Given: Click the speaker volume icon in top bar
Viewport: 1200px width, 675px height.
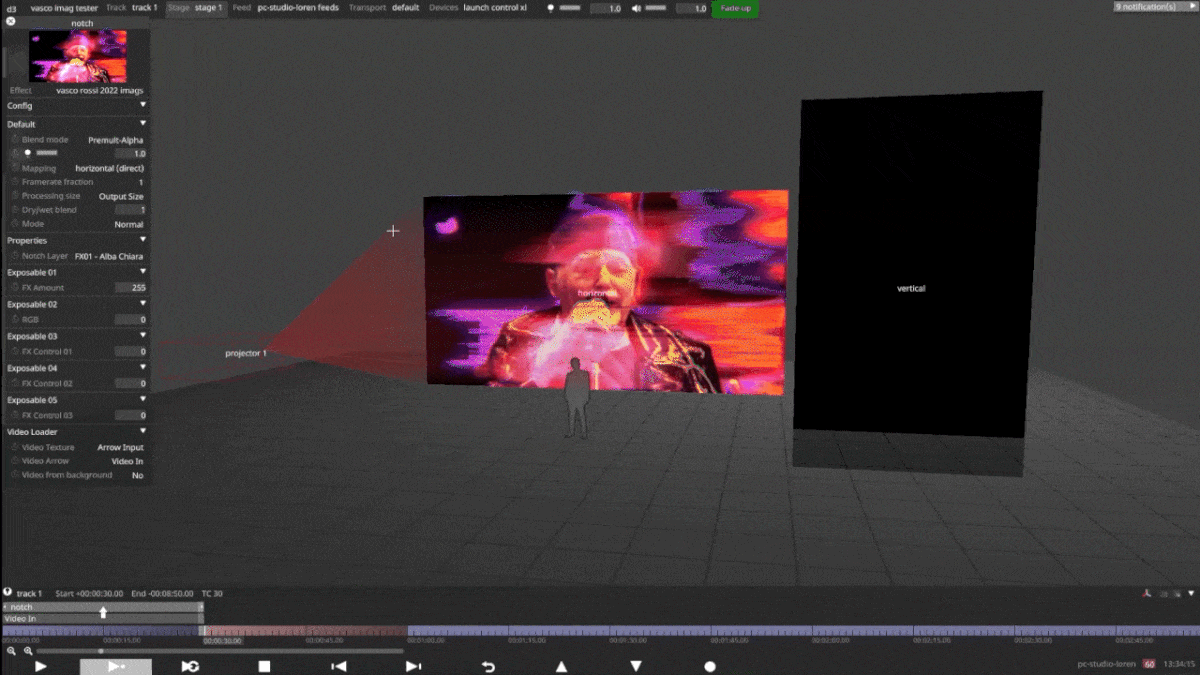Looking at the screenshot, I should (636, 8).
